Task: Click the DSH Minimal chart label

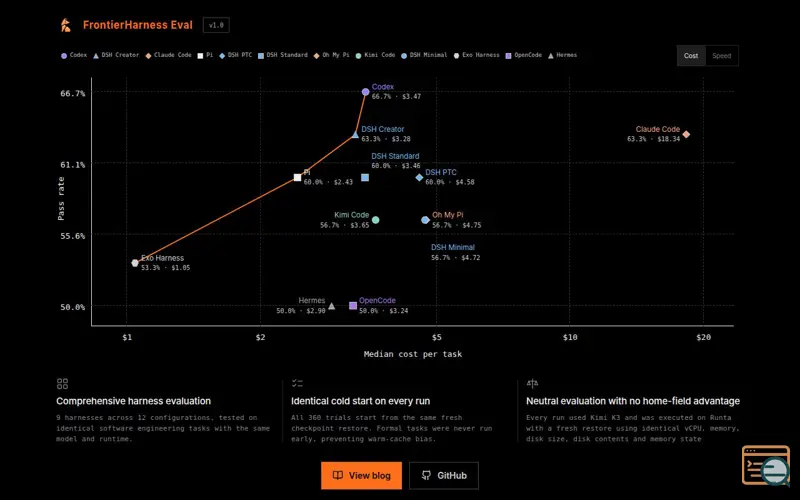Action: [x=453, y=247]
